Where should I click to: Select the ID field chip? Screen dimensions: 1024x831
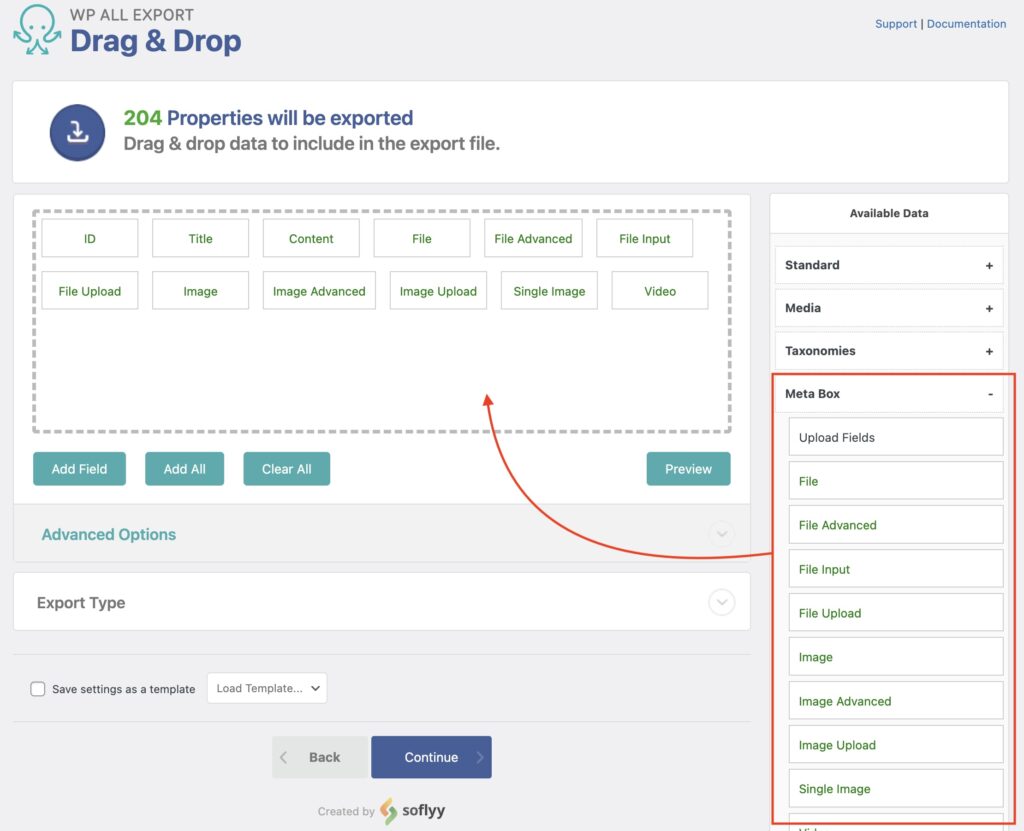[x=89, y=238]
